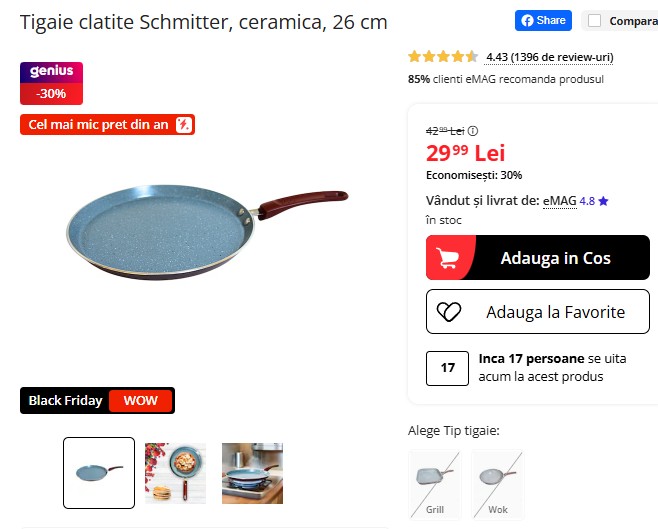The height and width of the screenshot is (529, 658).
Task: Click the main pan product image
Action: click(207, 232)
